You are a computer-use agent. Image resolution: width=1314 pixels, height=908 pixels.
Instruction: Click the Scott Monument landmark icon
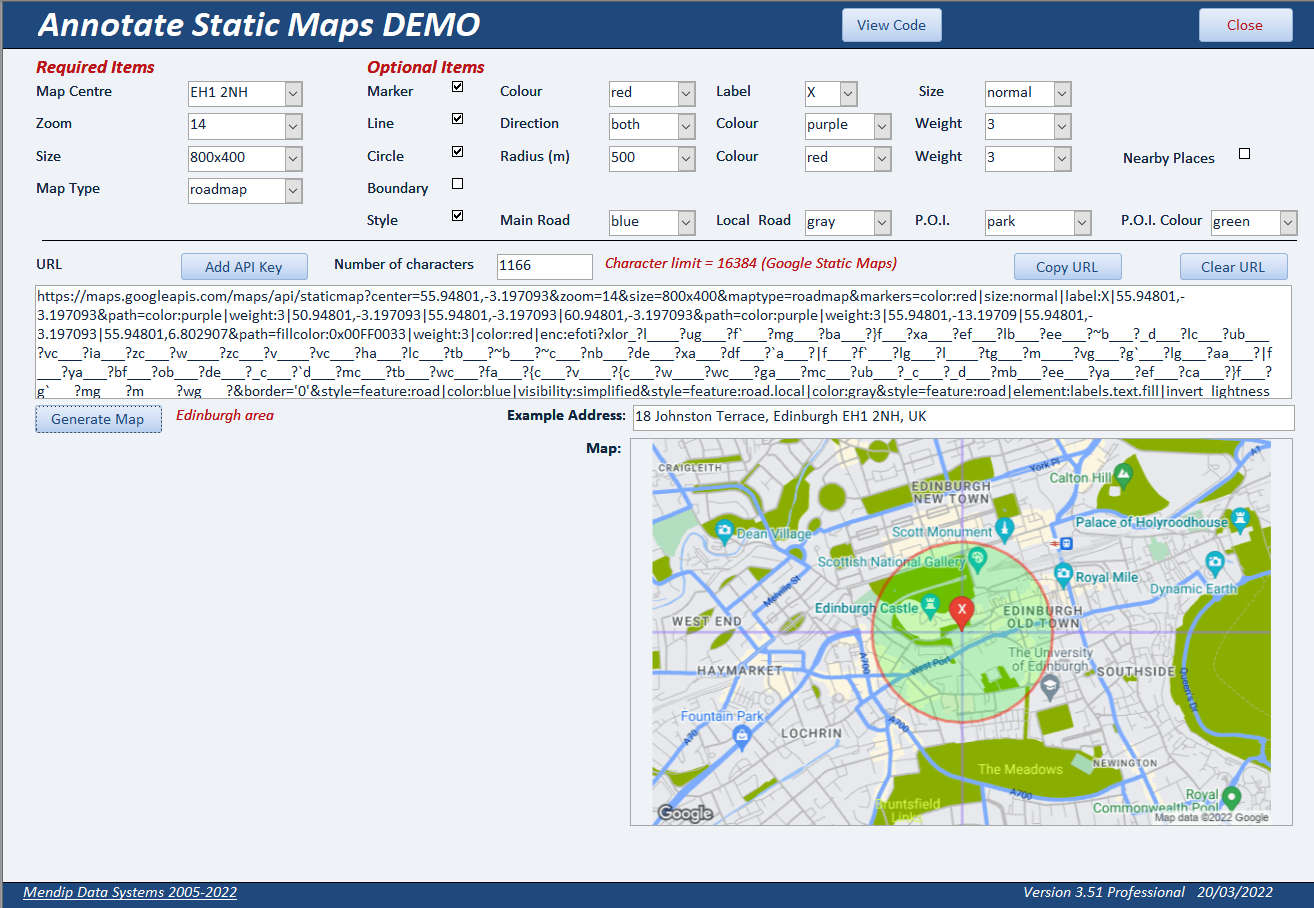coord(1006,528)
